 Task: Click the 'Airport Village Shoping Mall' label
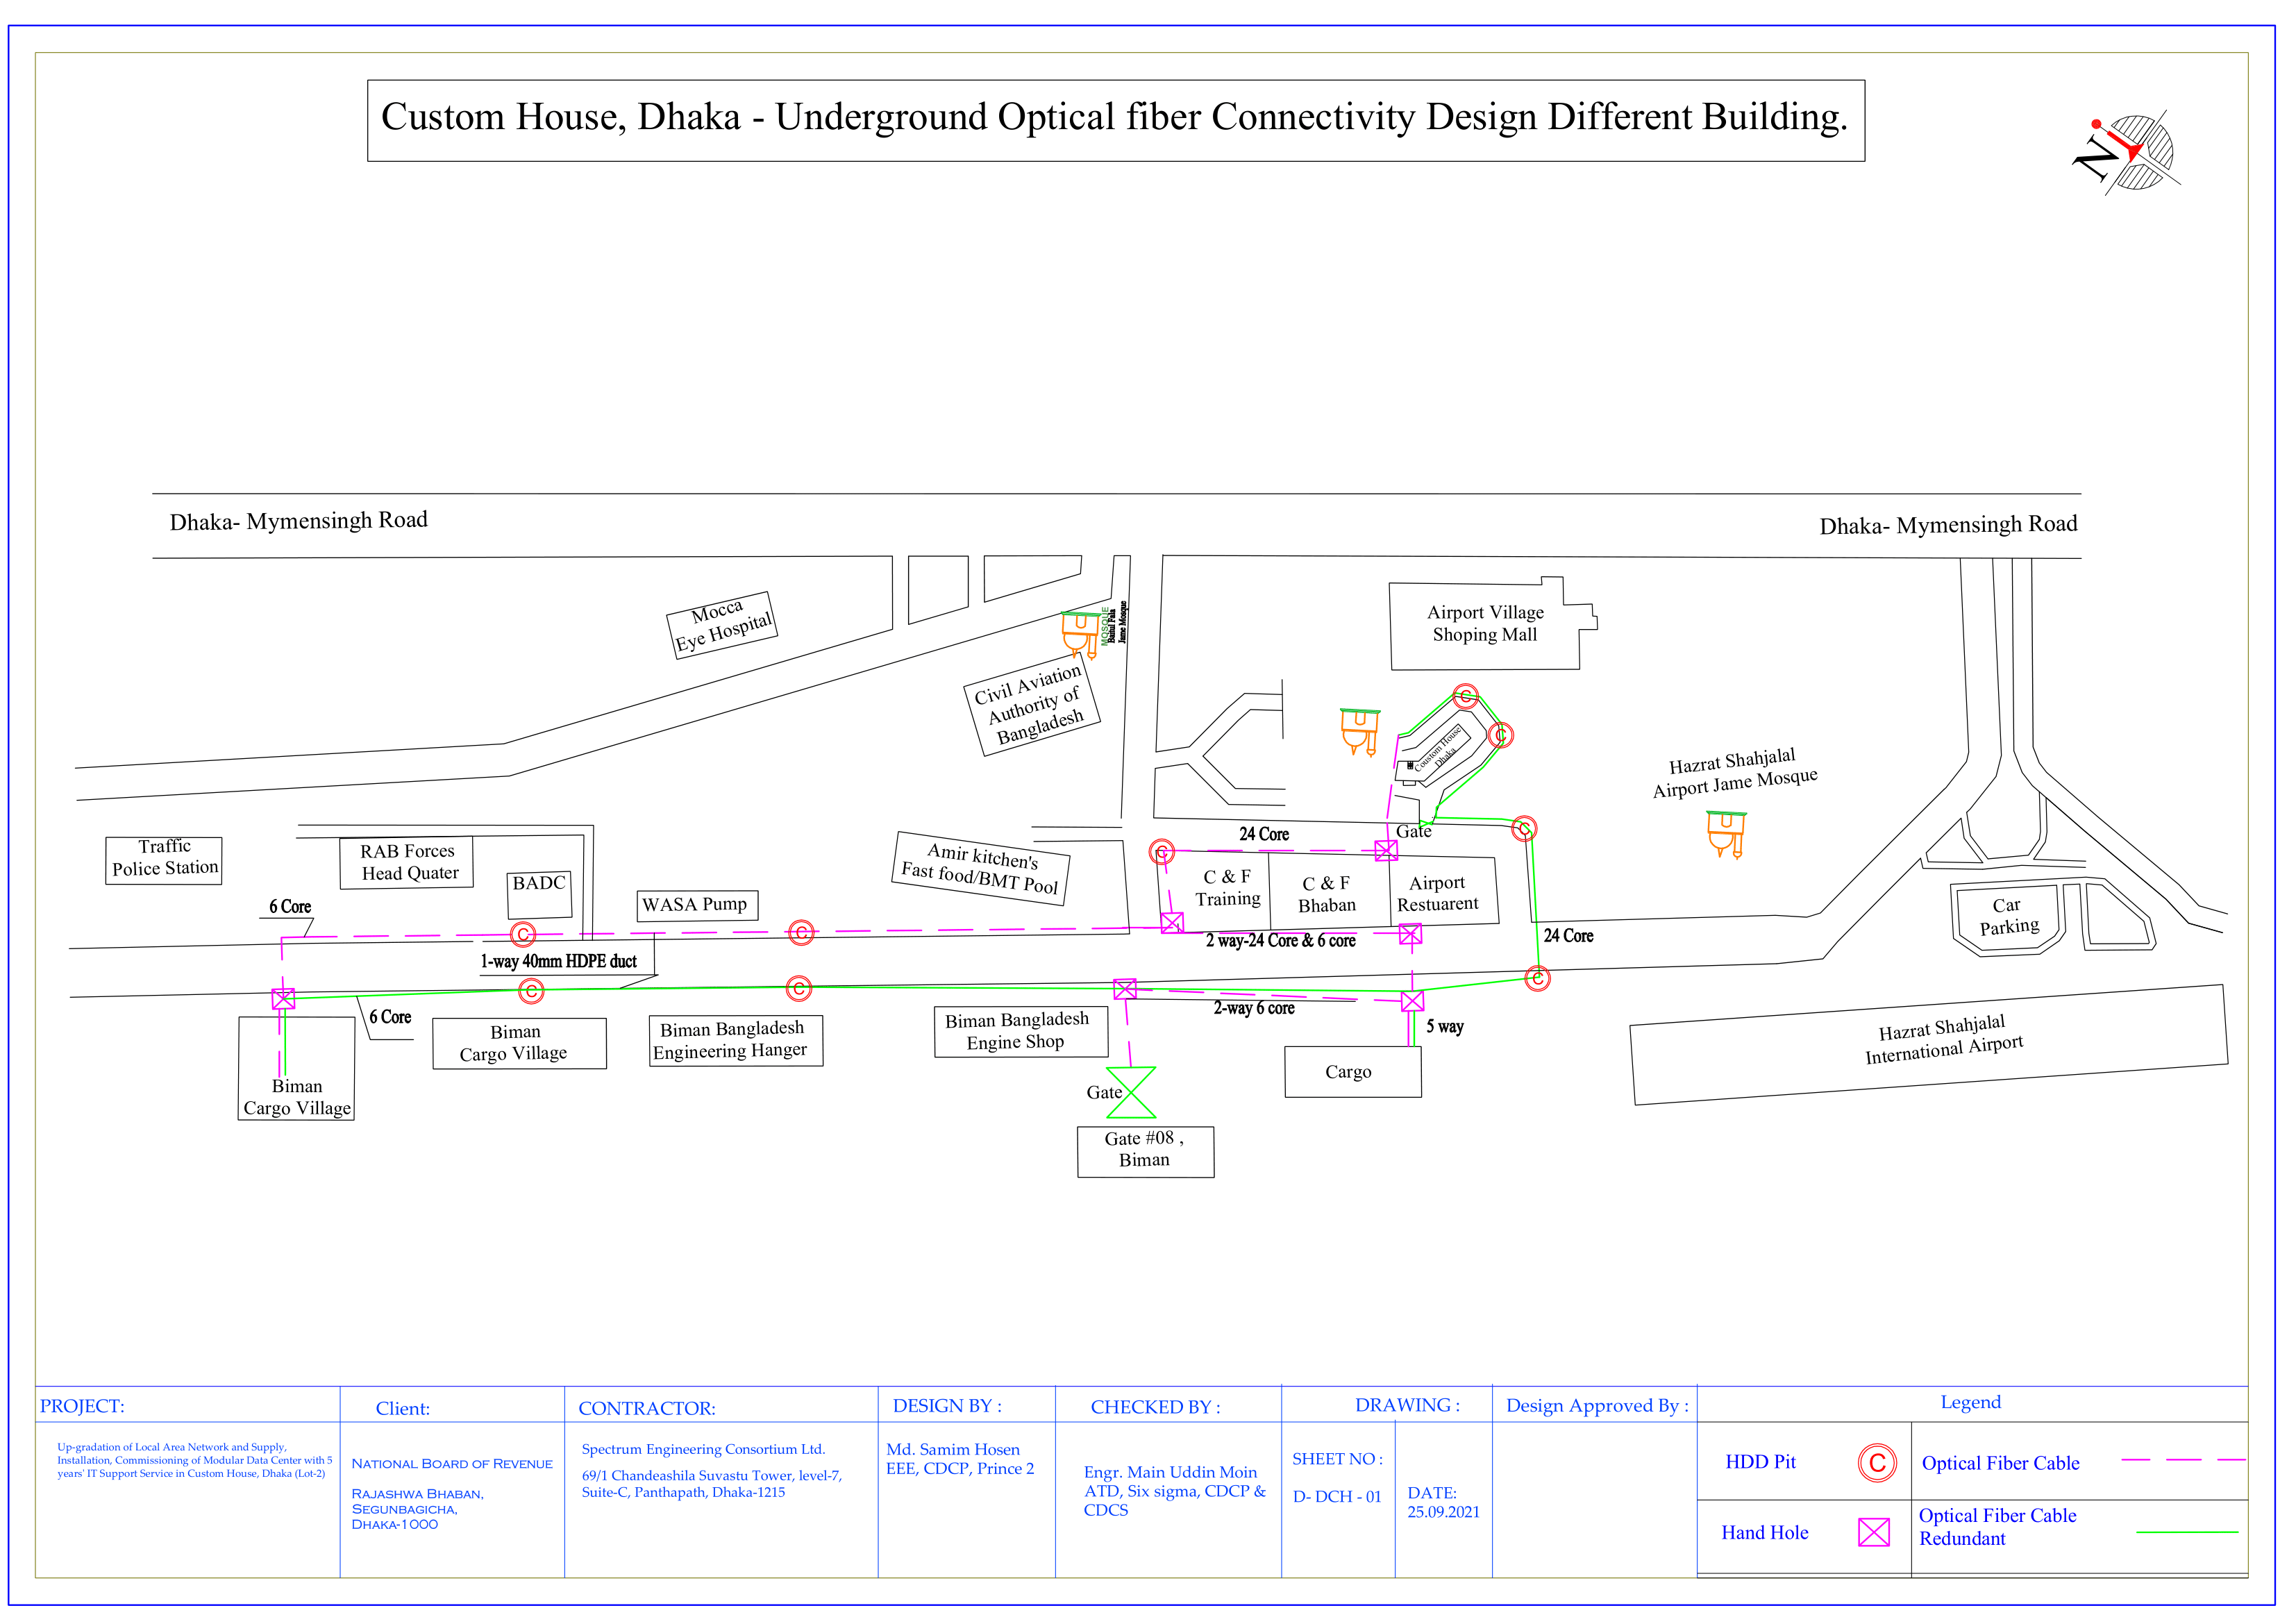[x=1485, y=623]
